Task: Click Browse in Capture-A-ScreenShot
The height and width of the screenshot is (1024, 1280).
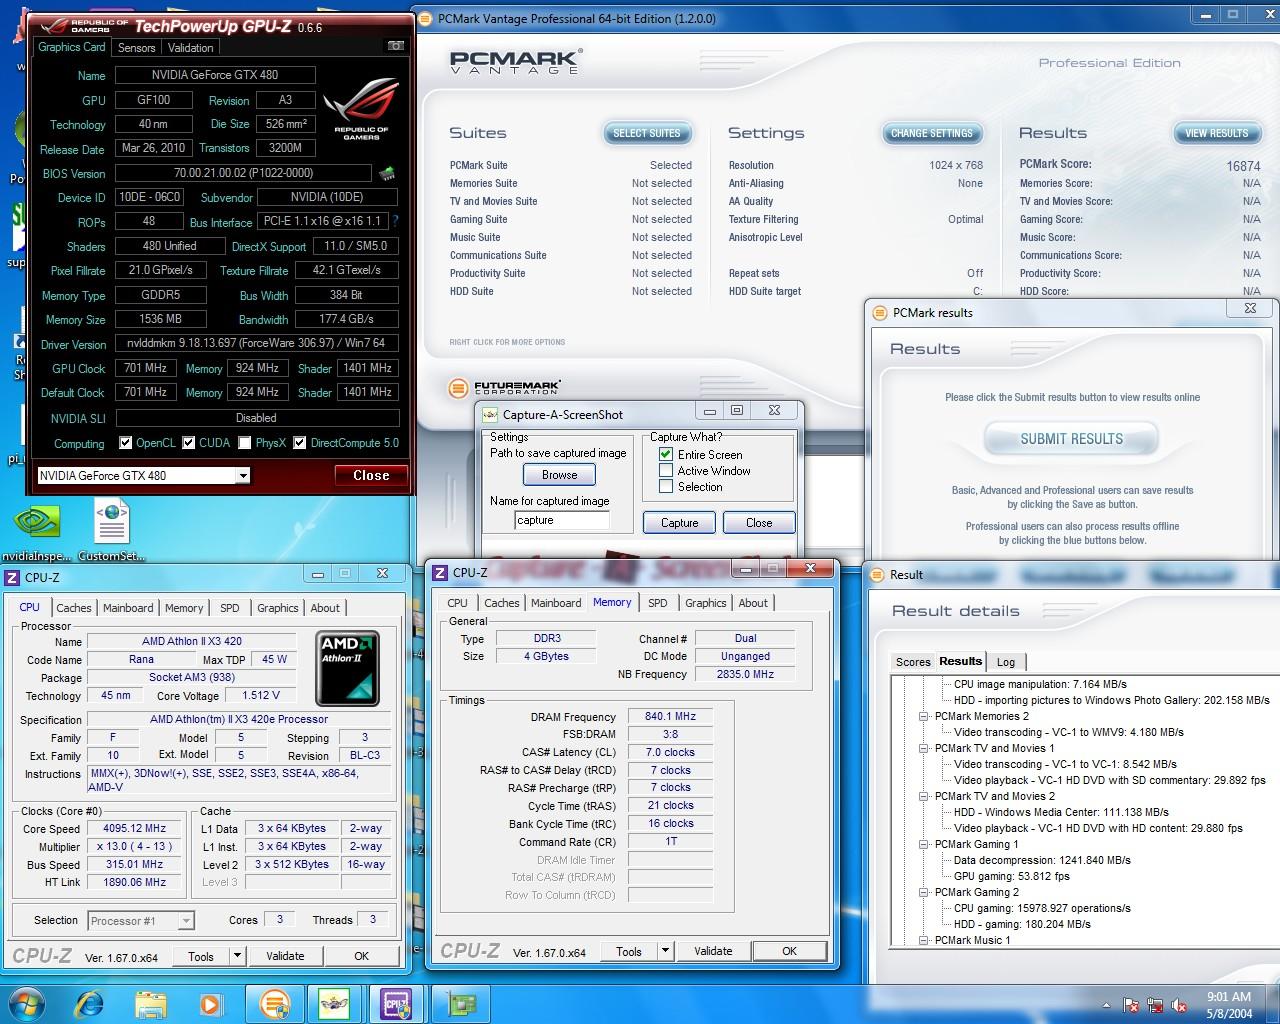Action: tap(560, 475)
